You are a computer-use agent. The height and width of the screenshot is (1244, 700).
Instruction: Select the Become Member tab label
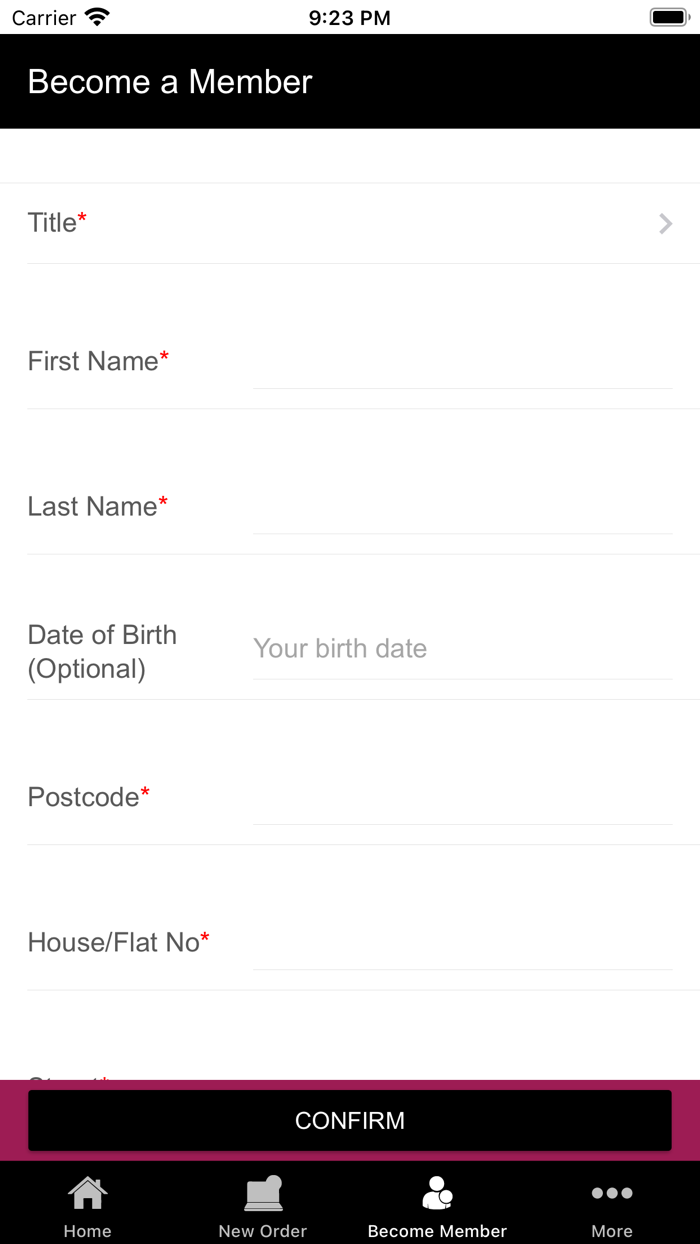click(x=437, y=1231)
